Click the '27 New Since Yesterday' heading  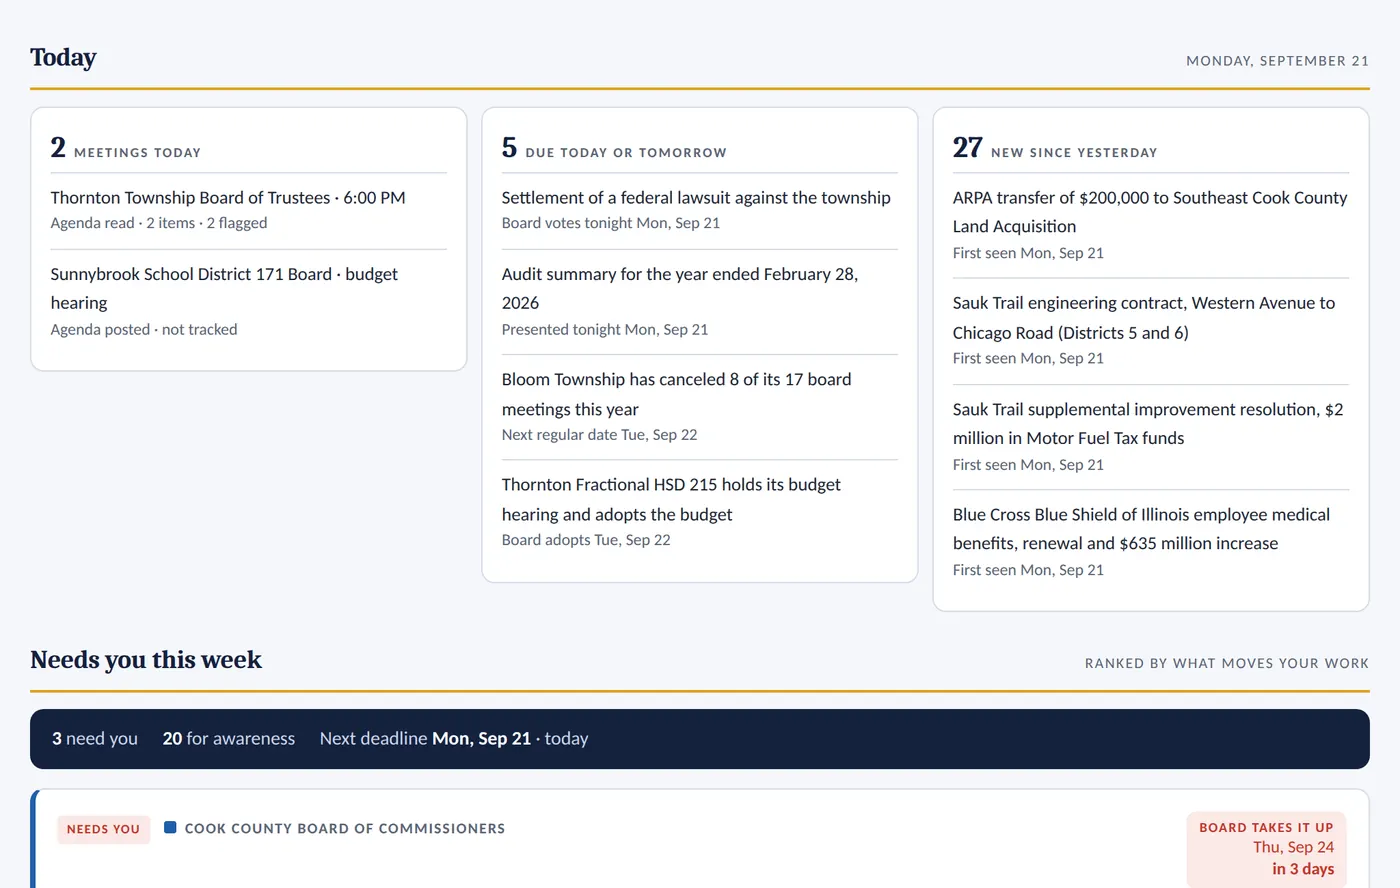1055,148
